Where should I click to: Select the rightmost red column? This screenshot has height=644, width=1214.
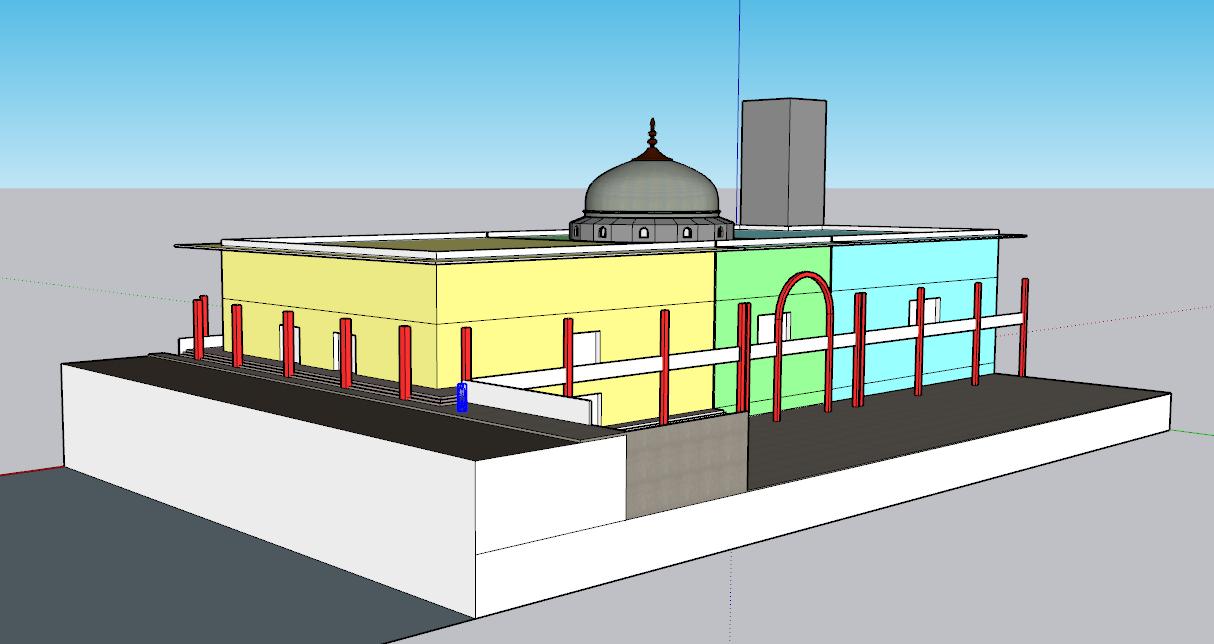coord(1024,326)
